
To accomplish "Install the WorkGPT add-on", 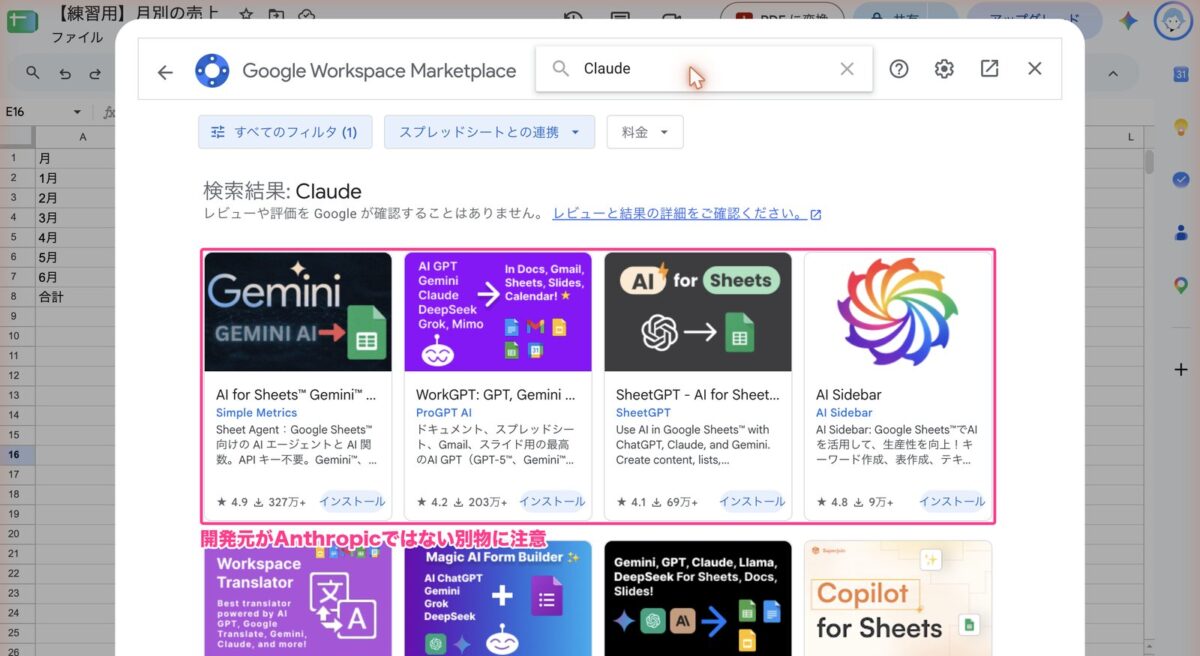I will click(x=552, y=501).
